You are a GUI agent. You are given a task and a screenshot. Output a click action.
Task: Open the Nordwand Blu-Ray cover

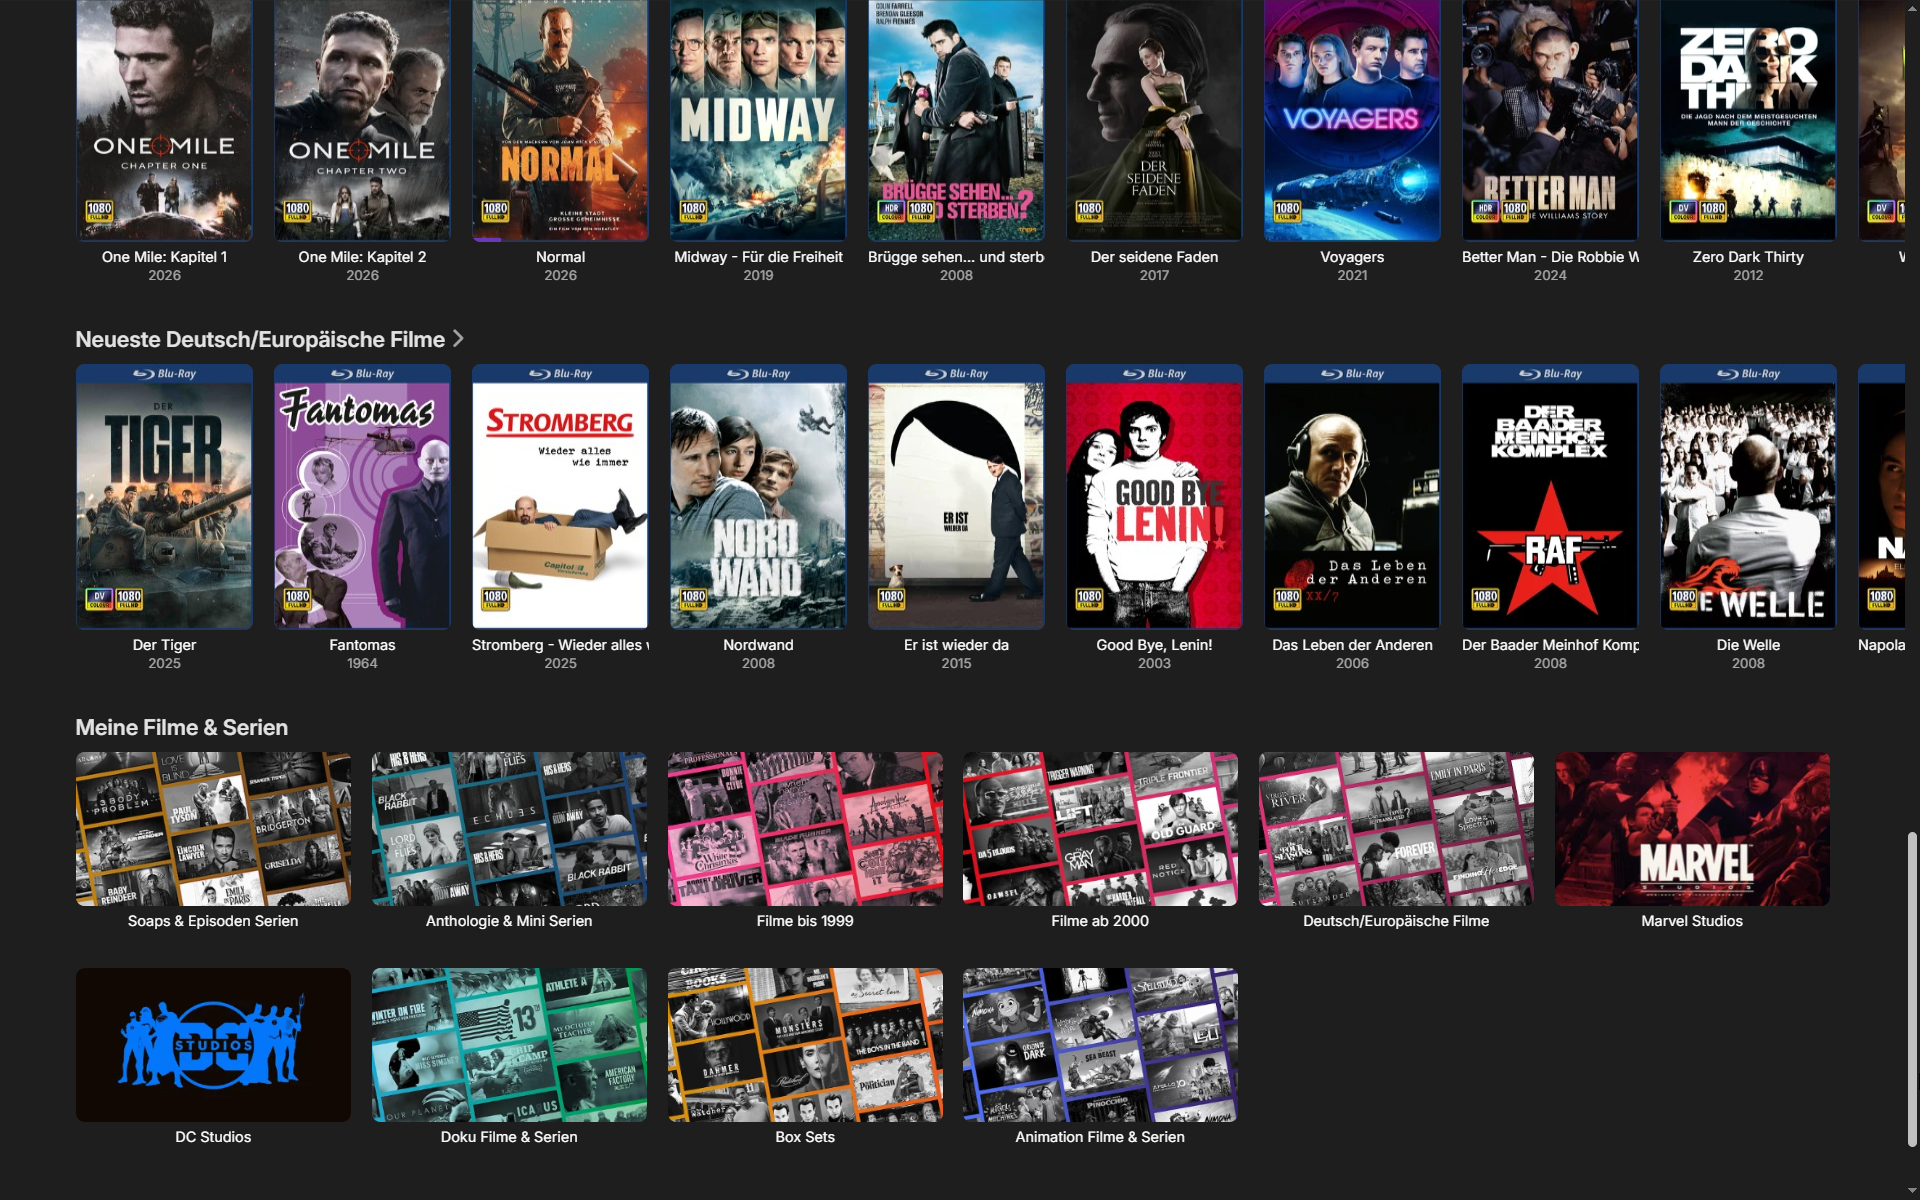click(758, 497)
